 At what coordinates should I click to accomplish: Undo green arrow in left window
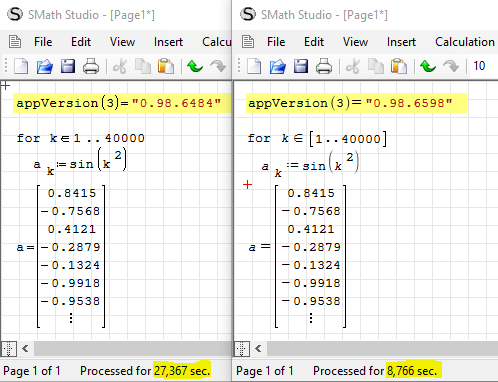(x=195, y=66)
